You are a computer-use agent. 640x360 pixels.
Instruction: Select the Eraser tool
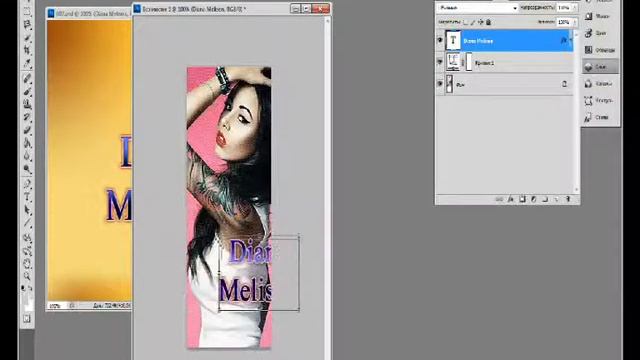pyautogui.click(x=27, y=130)
